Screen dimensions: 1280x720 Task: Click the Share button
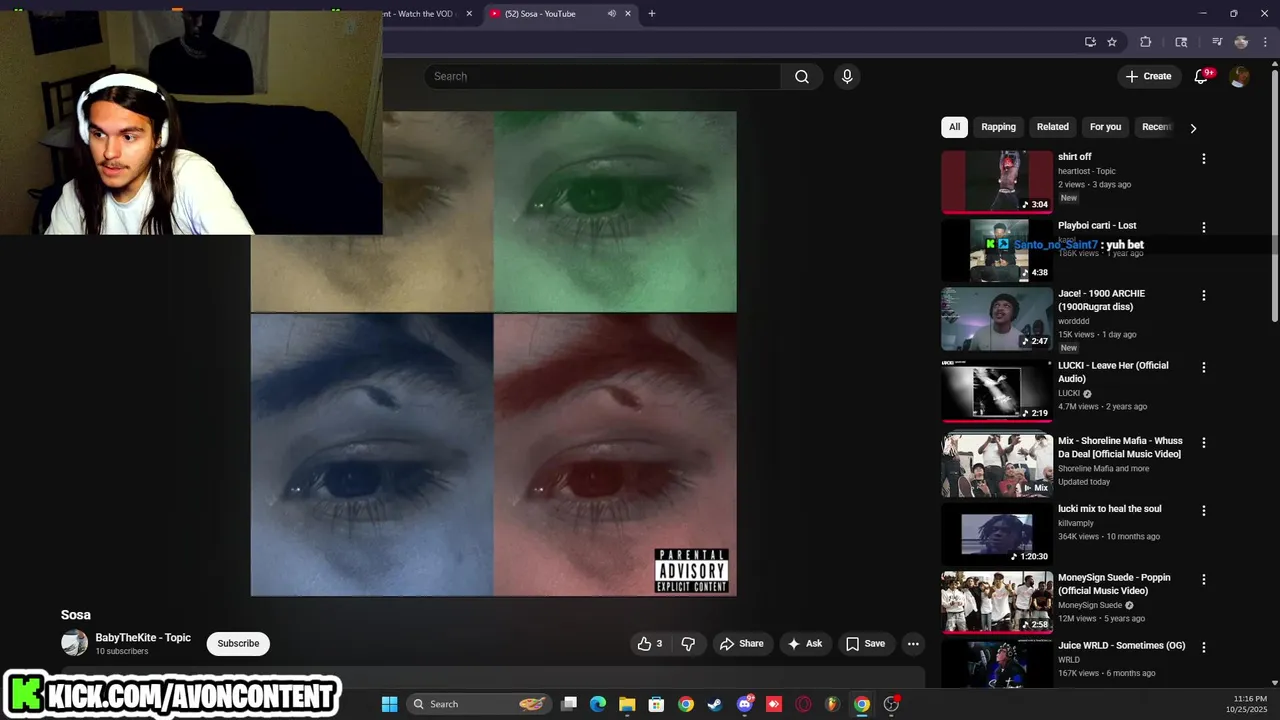741,644
